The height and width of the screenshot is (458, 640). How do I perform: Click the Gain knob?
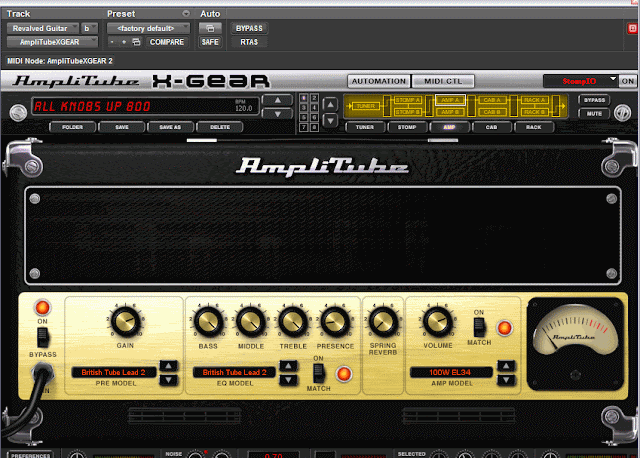coord(125,321)
